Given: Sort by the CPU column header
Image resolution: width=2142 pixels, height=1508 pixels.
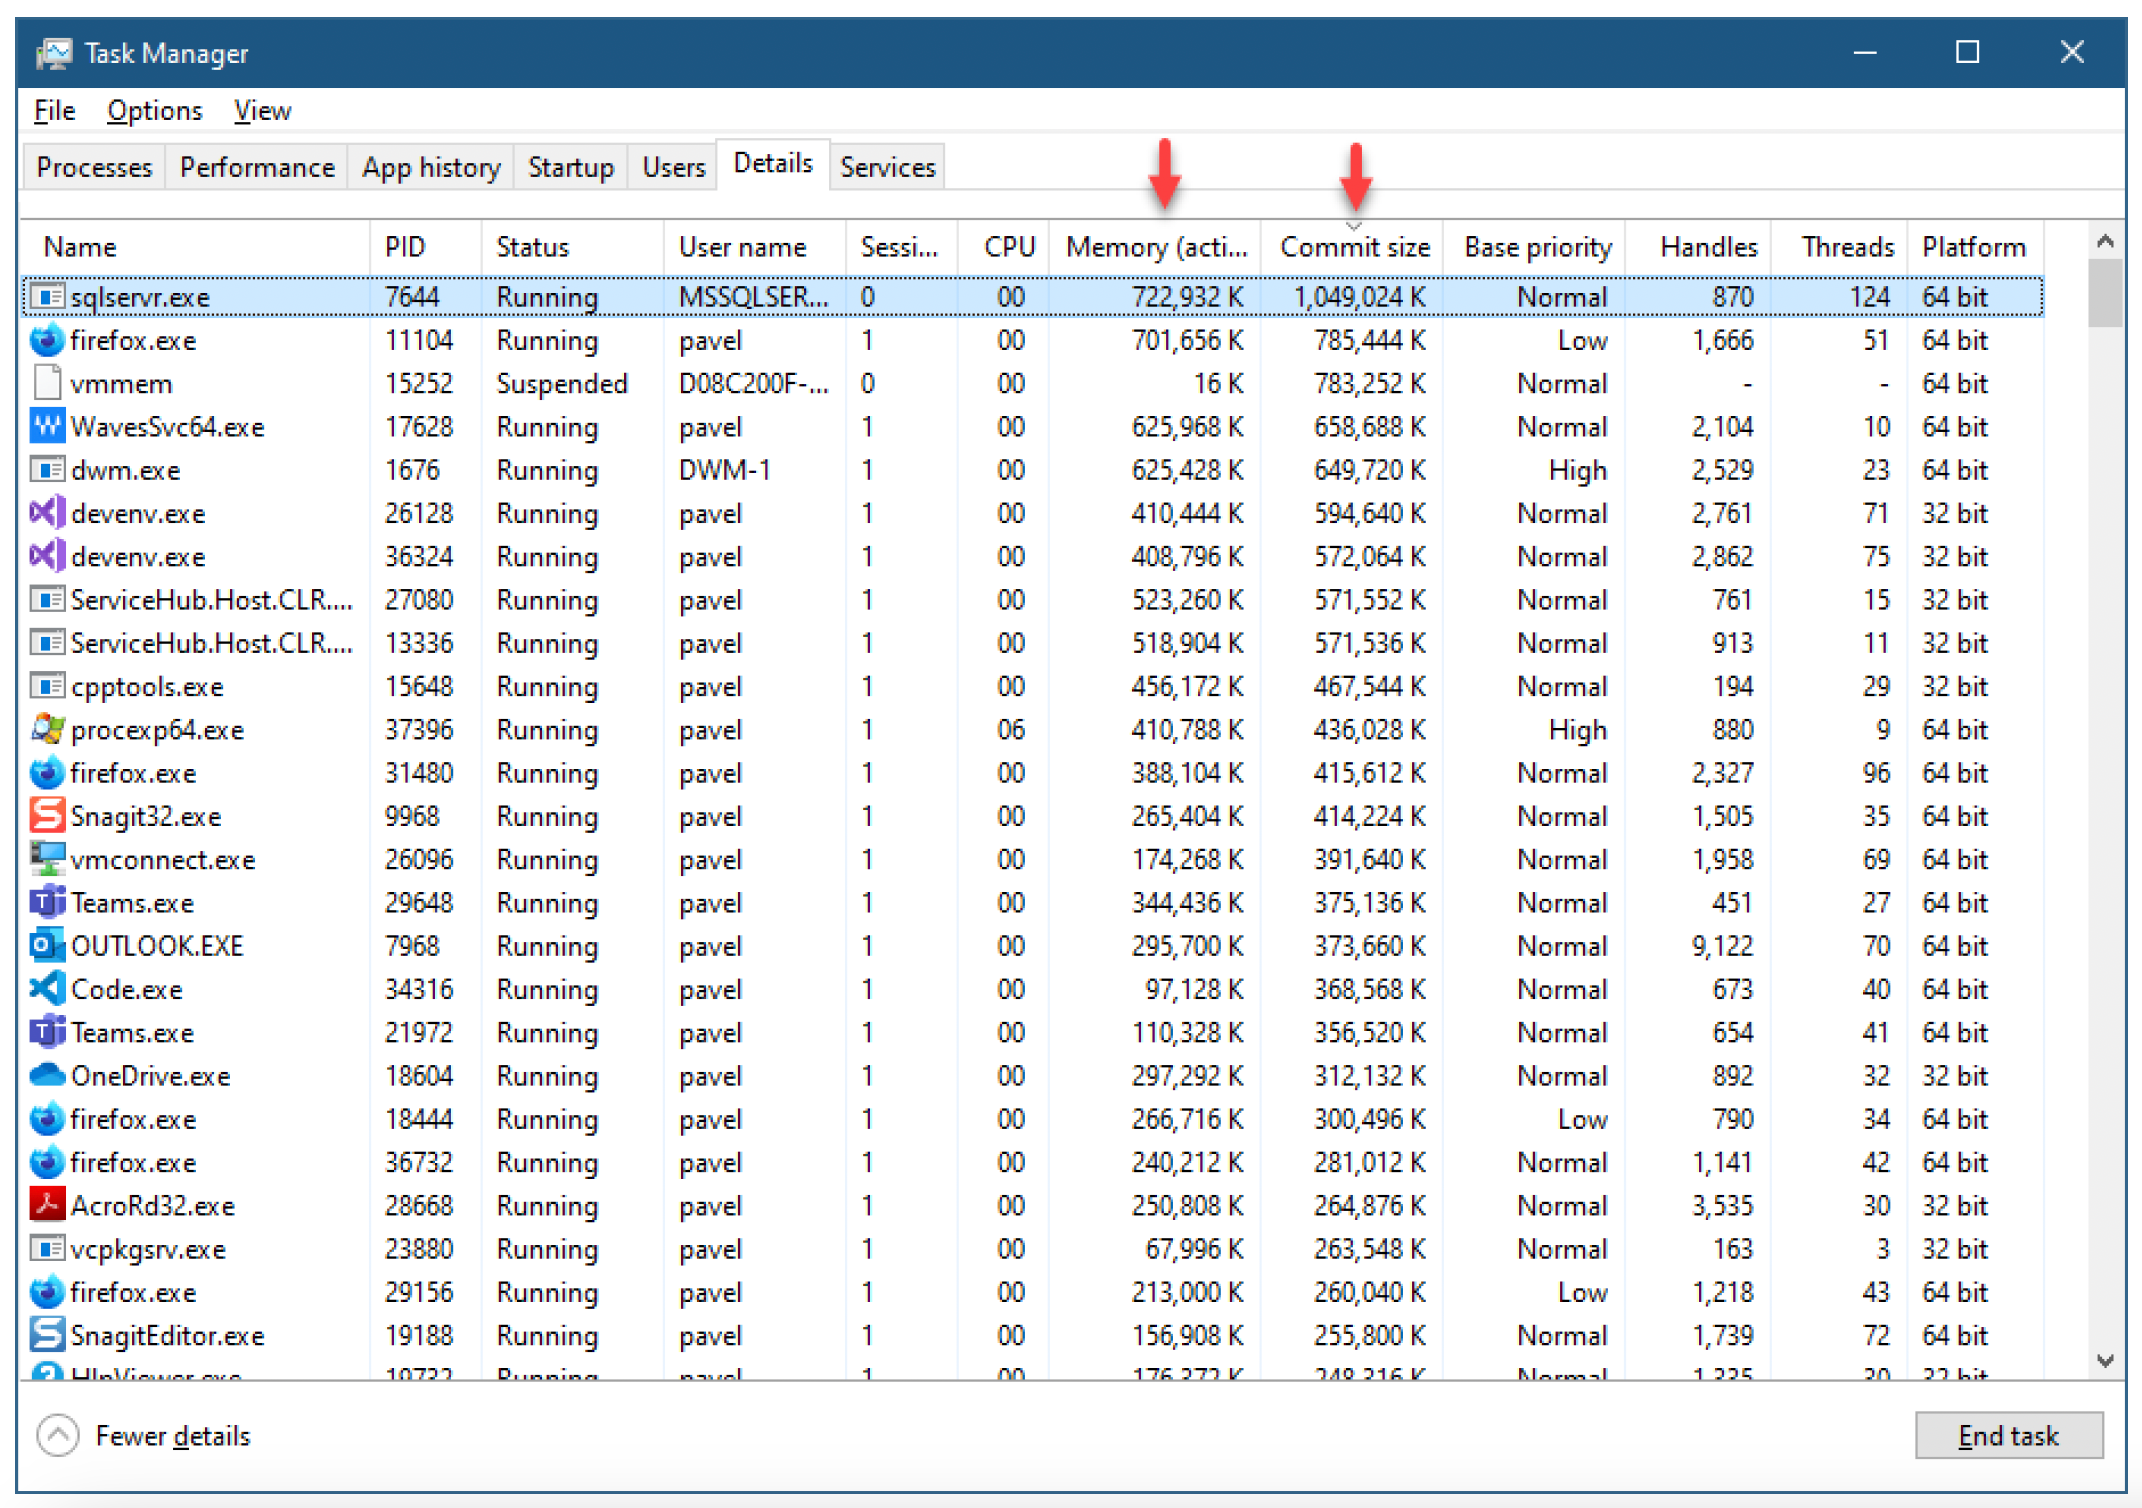Looking at the screenshot, I should point(1003,247).
